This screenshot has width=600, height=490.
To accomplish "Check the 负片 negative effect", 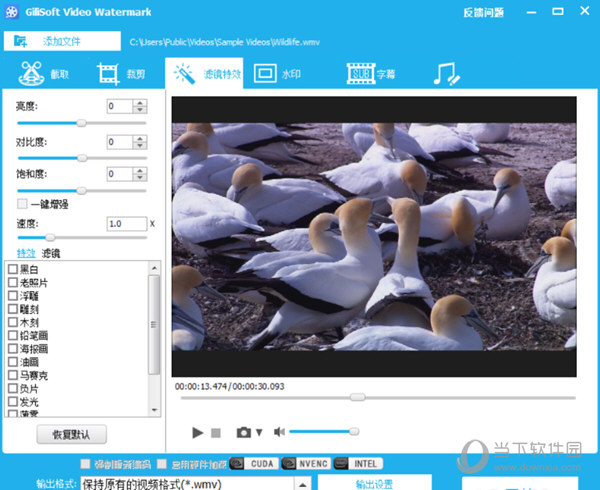I will click(x=13, y=388).
